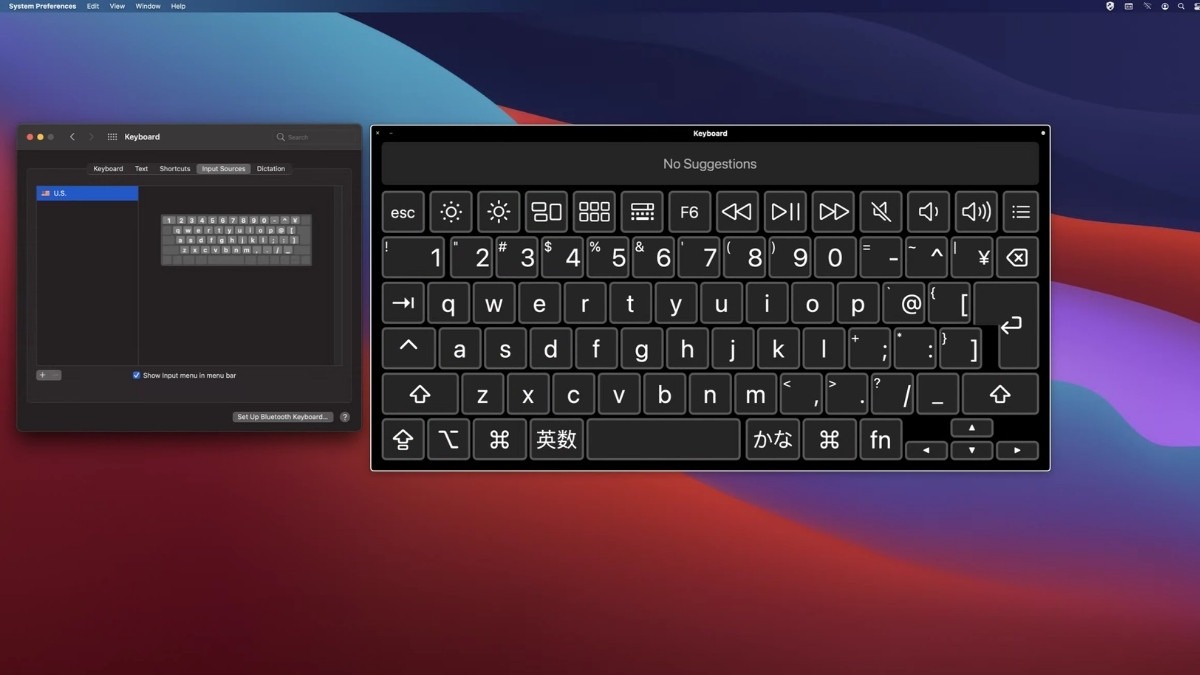Open the Window menu in the menu bar
The height and width of the screenshot is (675, 1200).
pos(148,6)
